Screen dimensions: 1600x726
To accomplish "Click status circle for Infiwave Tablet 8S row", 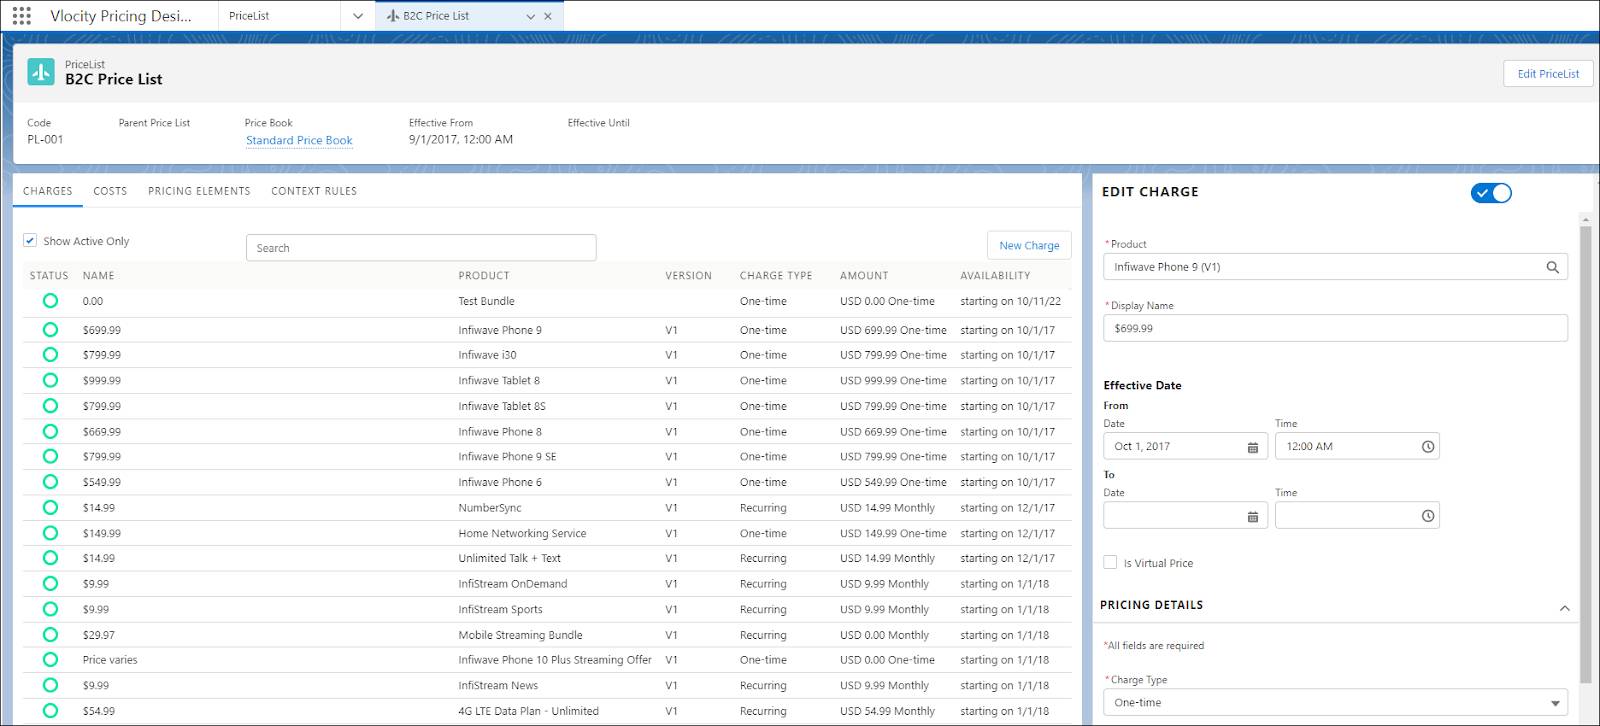I will coord(50,406).
